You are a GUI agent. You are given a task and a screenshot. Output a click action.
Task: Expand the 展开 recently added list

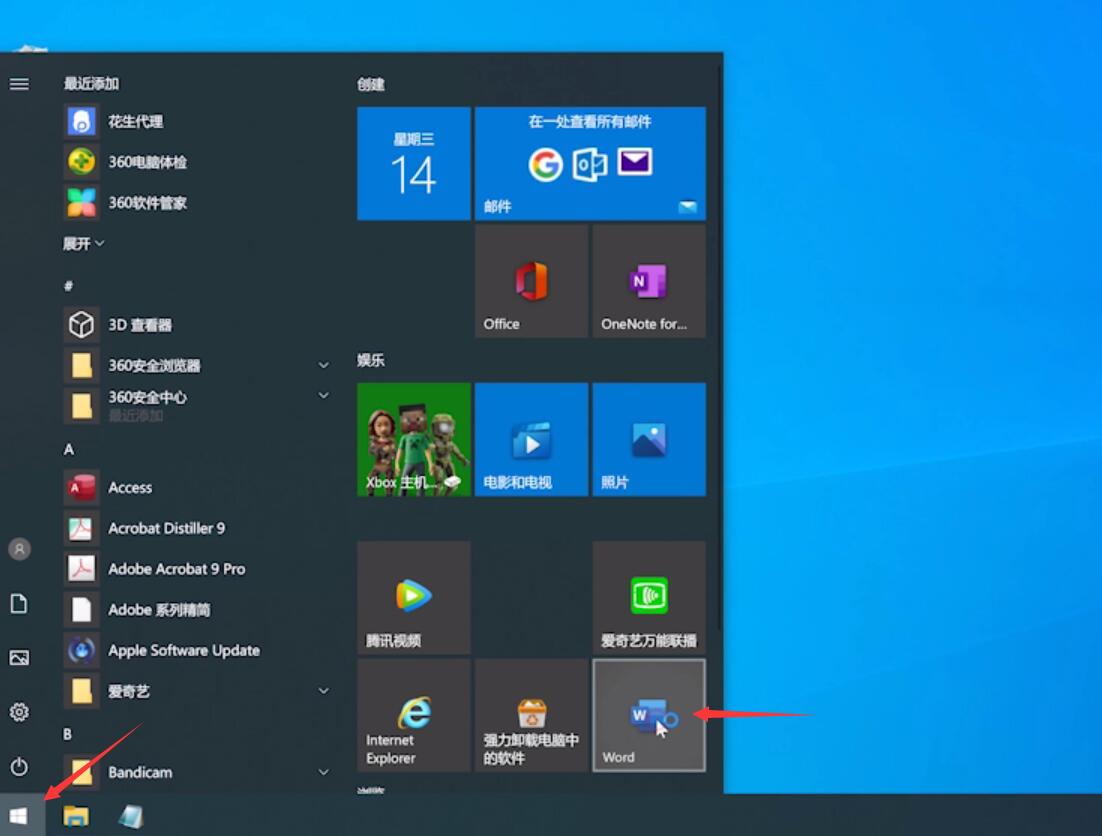84,244
